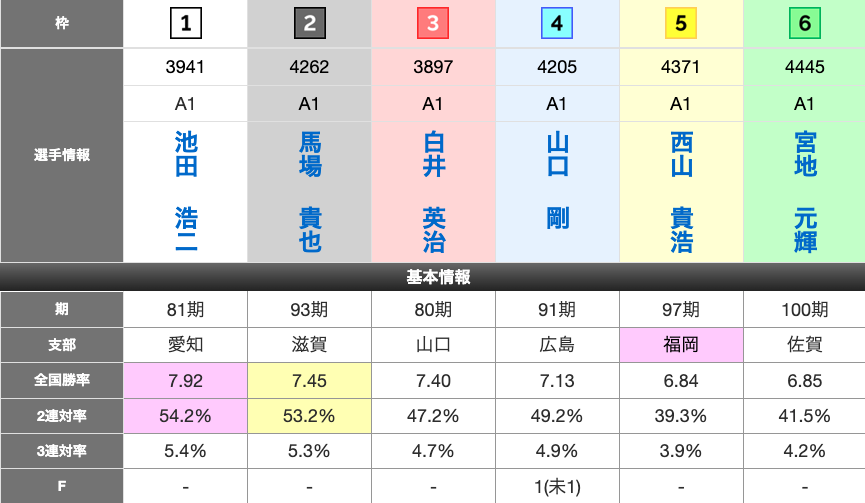This screenshot has width=865, height=503.
Task: Click the blue lane 4 number badge
Action: (x=557, y=23)
